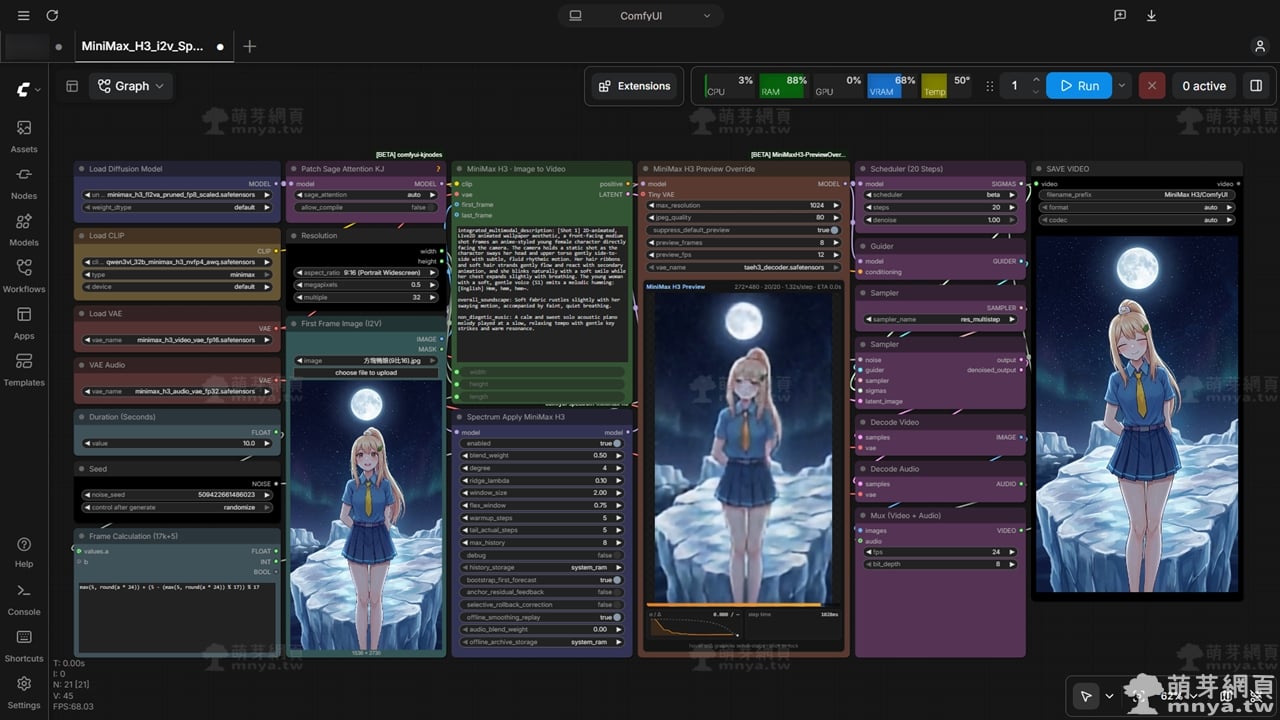The width and height of the screenshot is (1280, 720).
Task: Open the sampler_name dropdown
Action: click(x=940, y=319)
